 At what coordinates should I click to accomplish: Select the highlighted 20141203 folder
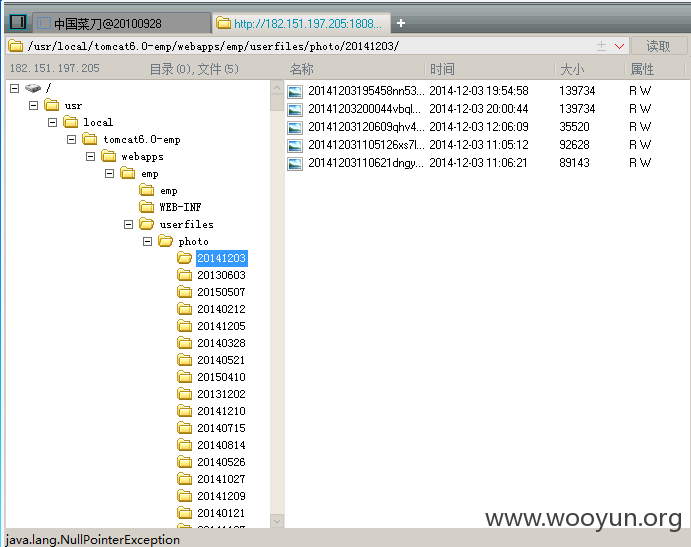point(222,258)
